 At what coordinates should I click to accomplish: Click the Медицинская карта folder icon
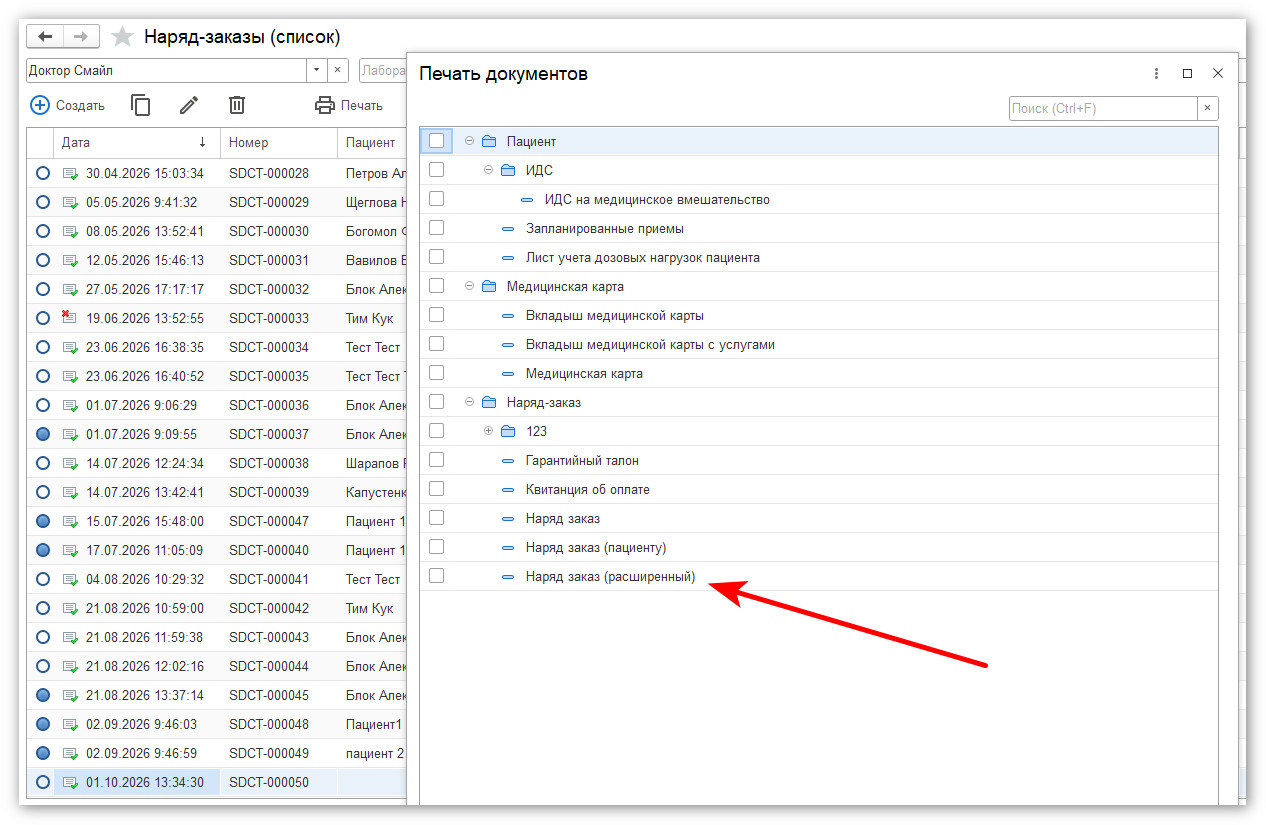point(488,286)
